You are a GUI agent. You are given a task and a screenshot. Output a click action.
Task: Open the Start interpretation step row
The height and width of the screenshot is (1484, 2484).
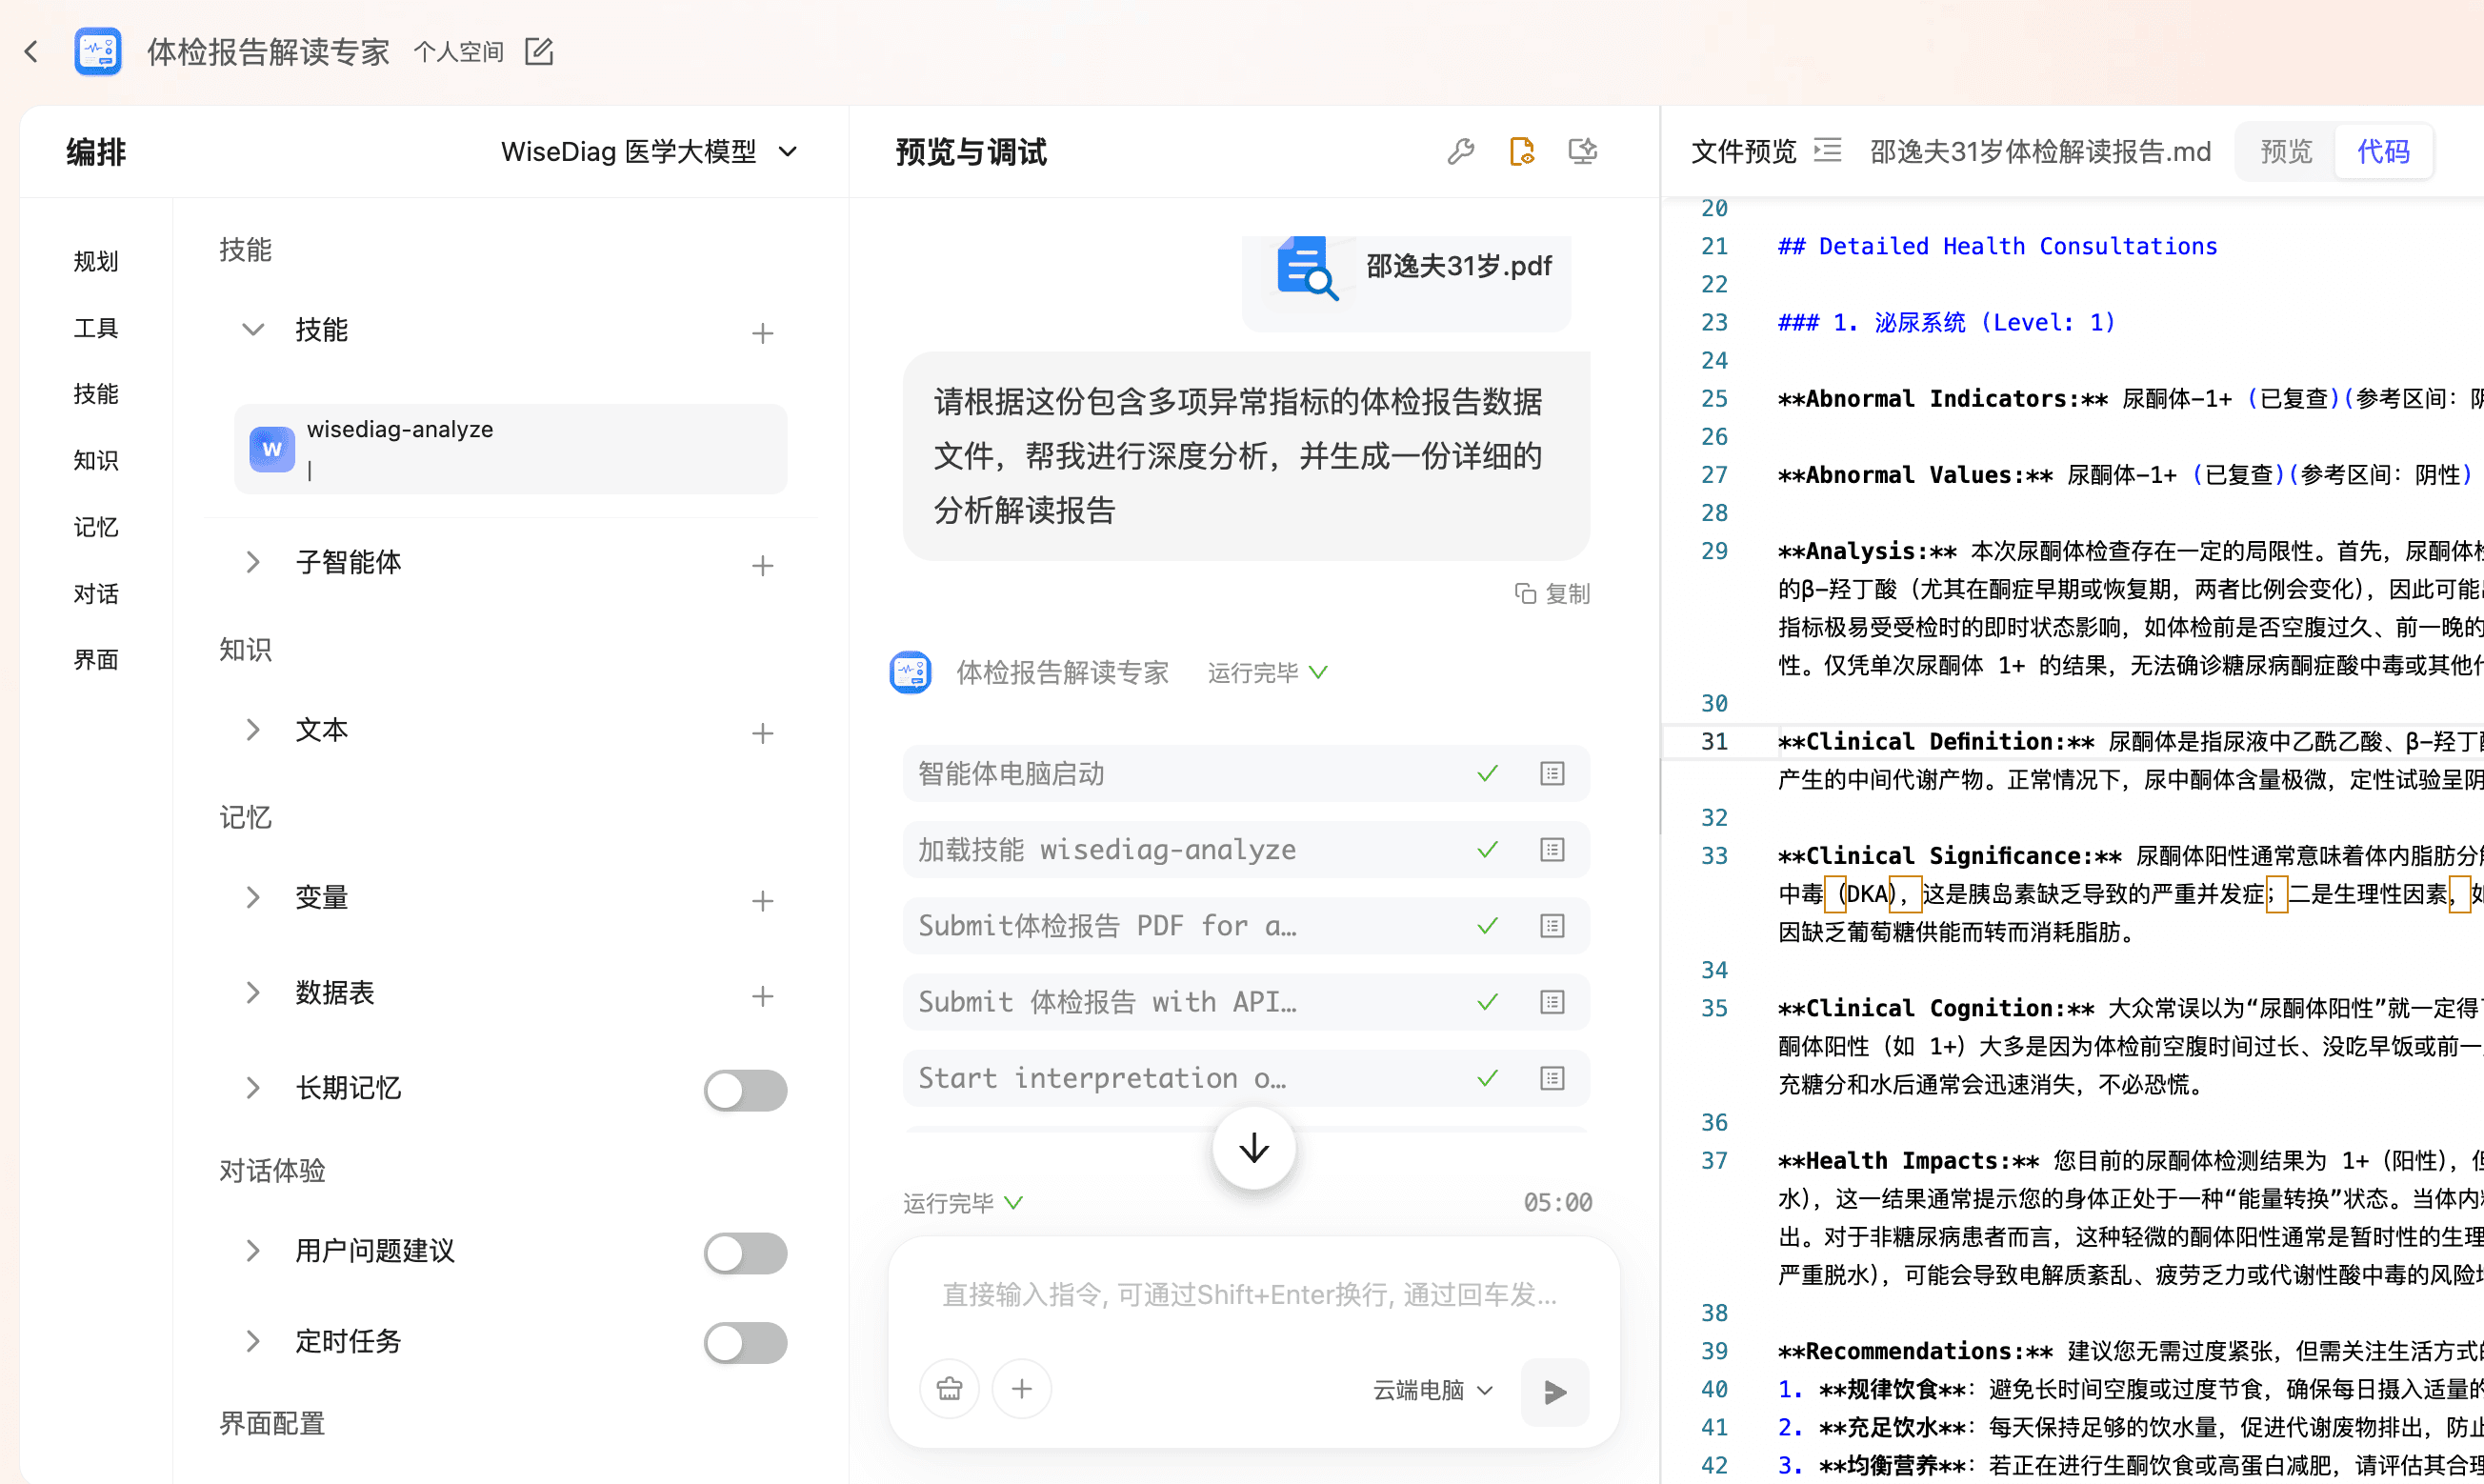pos(1245,1077)
